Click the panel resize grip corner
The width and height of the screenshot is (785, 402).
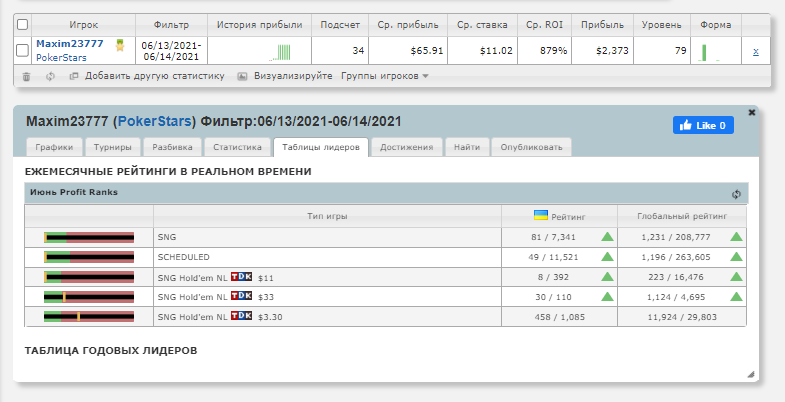coord(750,374)
